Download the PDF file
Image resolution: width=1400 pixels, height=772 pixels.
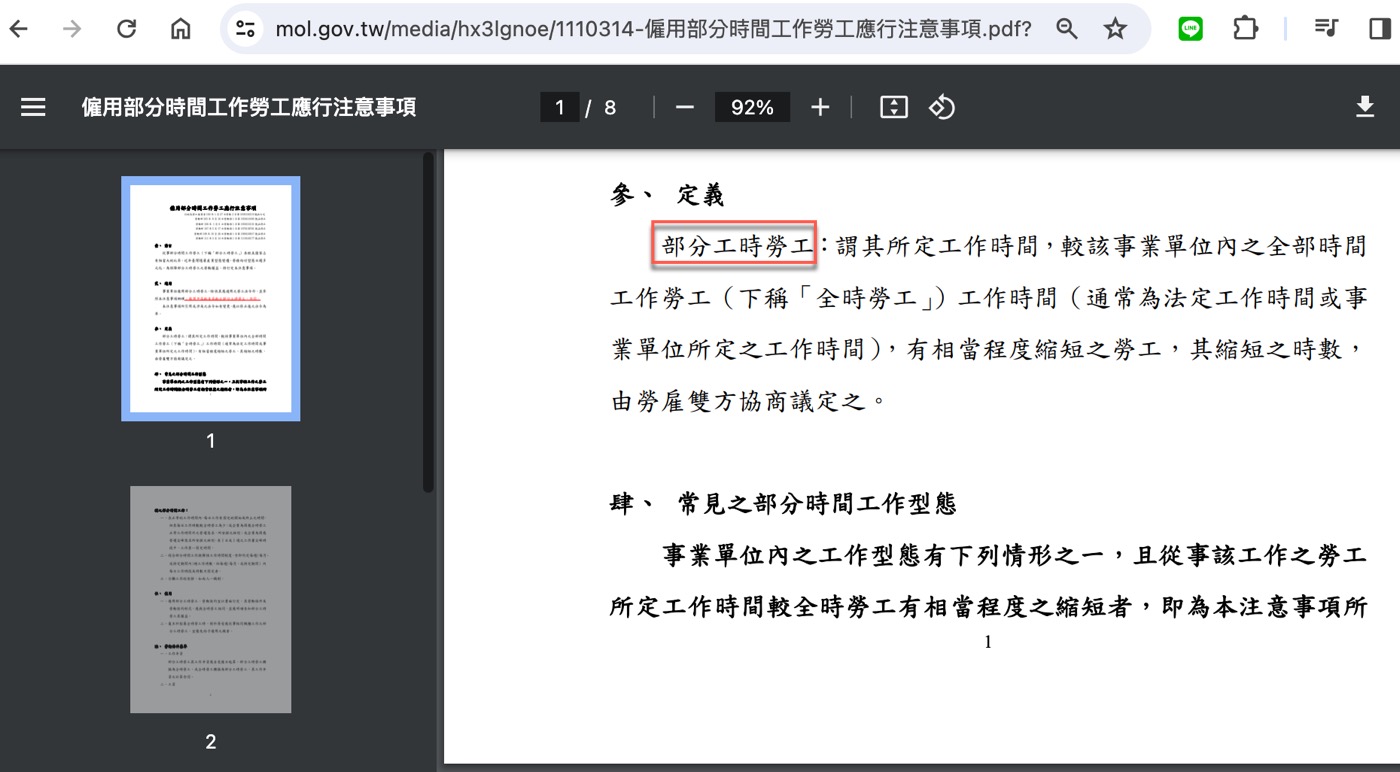click(x=1365, y=107)
